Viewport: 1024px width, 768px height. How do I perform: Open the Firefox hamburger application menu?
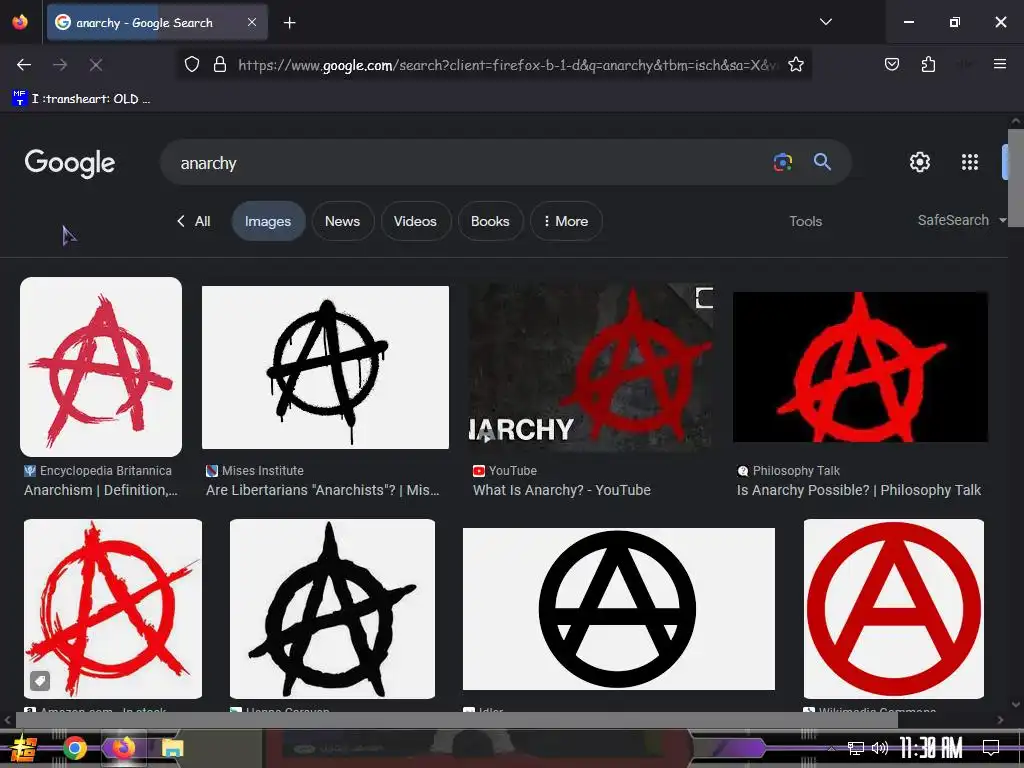click(x=999, y=64)
